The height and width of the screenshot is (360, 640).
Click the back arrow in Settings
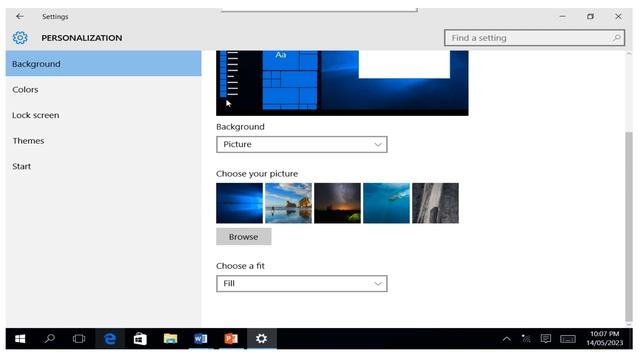[x=20, y=16]
